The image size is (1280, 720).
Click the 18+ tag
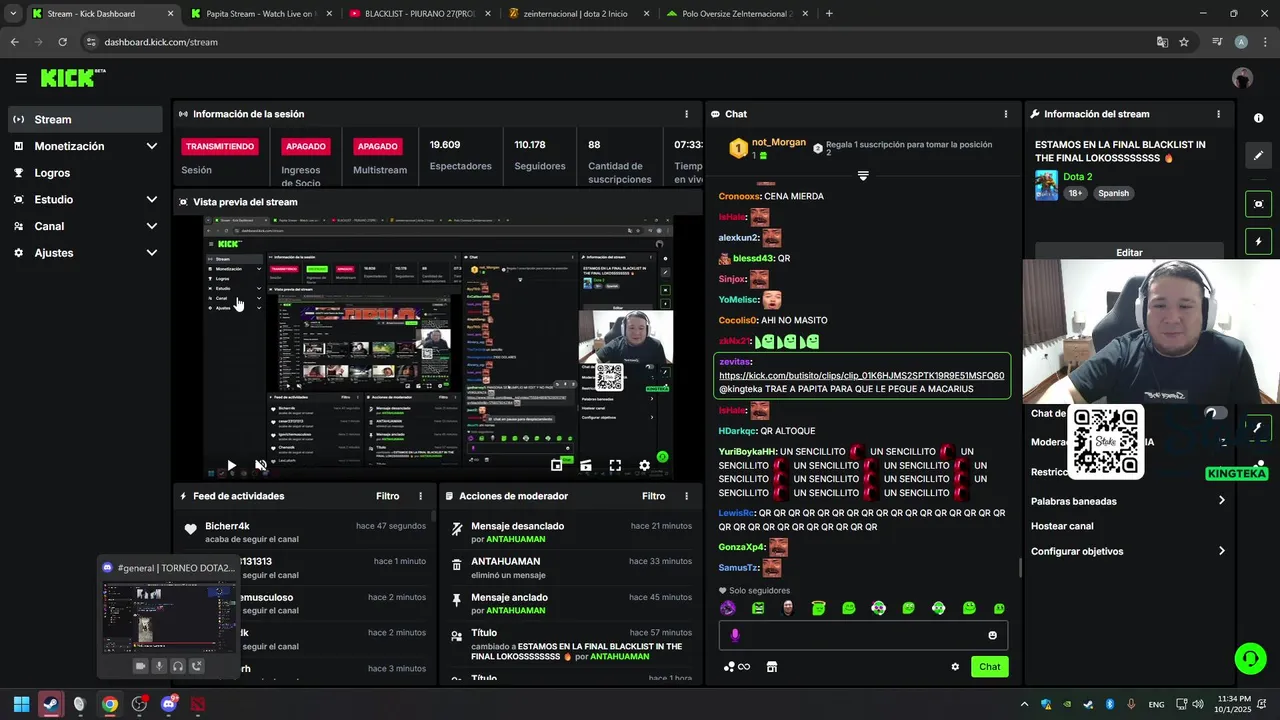click(1075, 193)
